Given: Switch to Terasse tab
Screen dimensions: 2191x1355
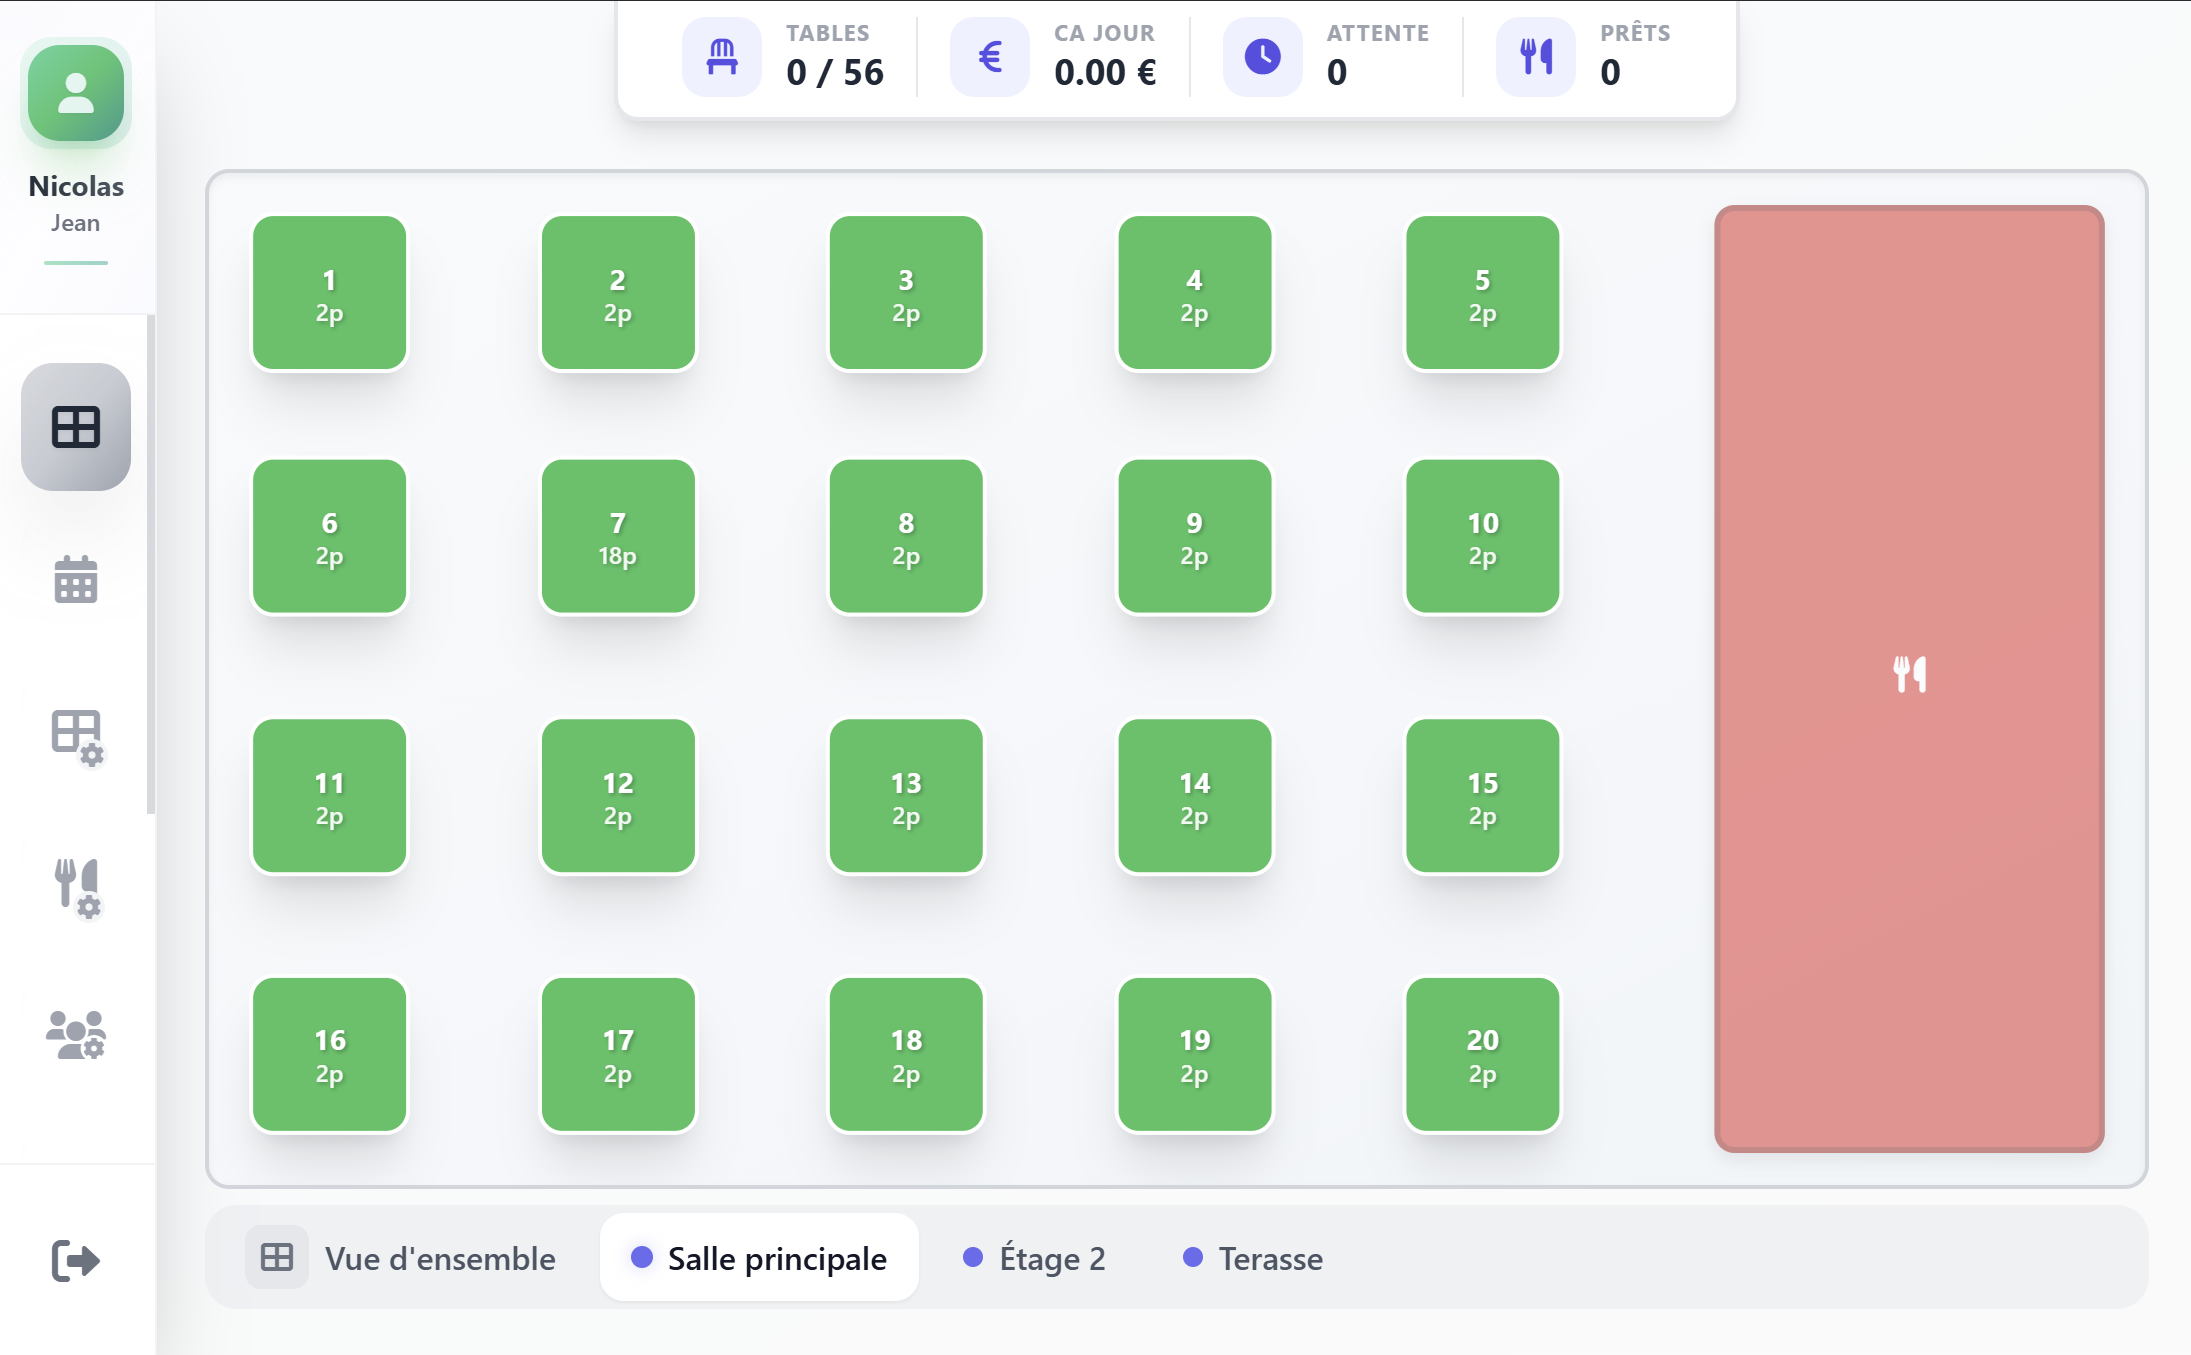Looking at the screenshot, I should [x=1253, y=1257].
